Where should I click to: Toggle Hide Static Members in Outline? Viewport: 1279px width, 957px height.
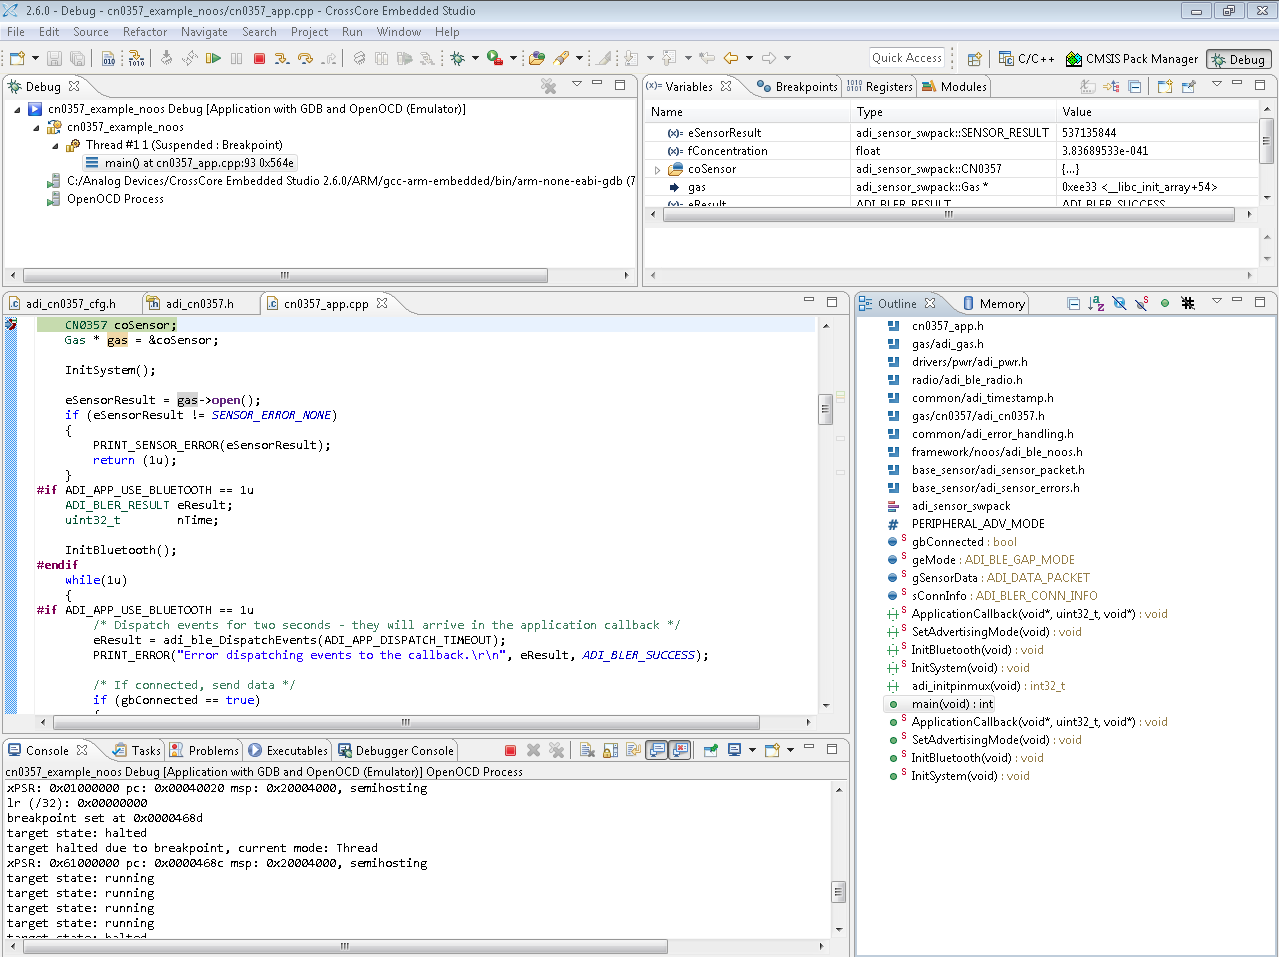1142,303
